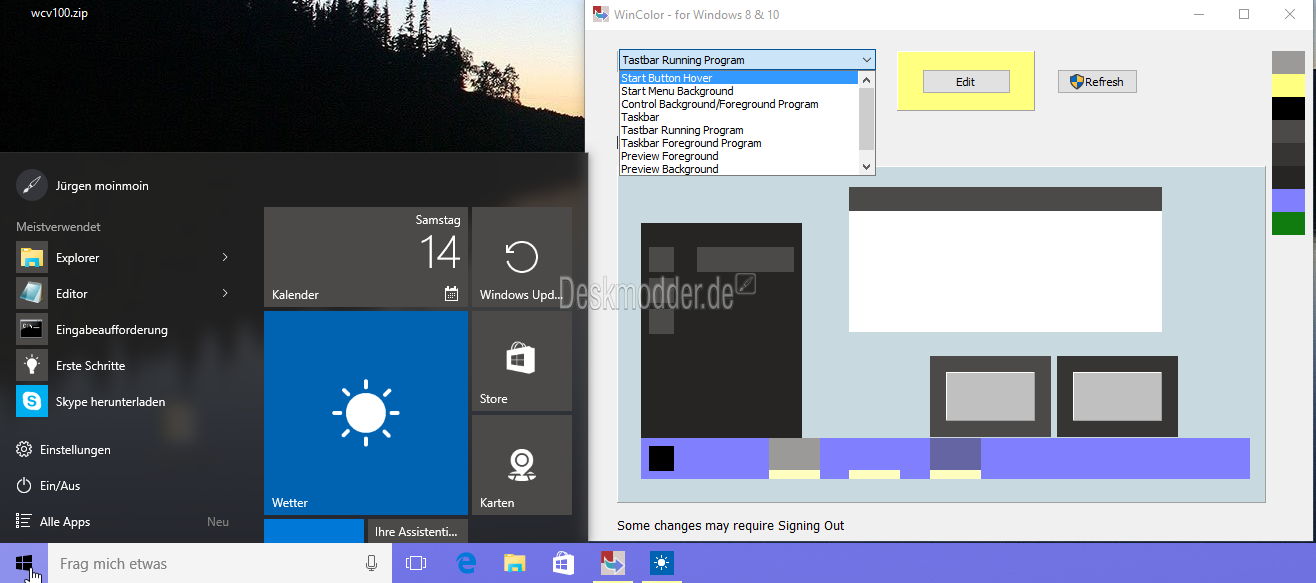1316x583 pixels.
Task: Open the Windows Start button
Action: [24, 564]
